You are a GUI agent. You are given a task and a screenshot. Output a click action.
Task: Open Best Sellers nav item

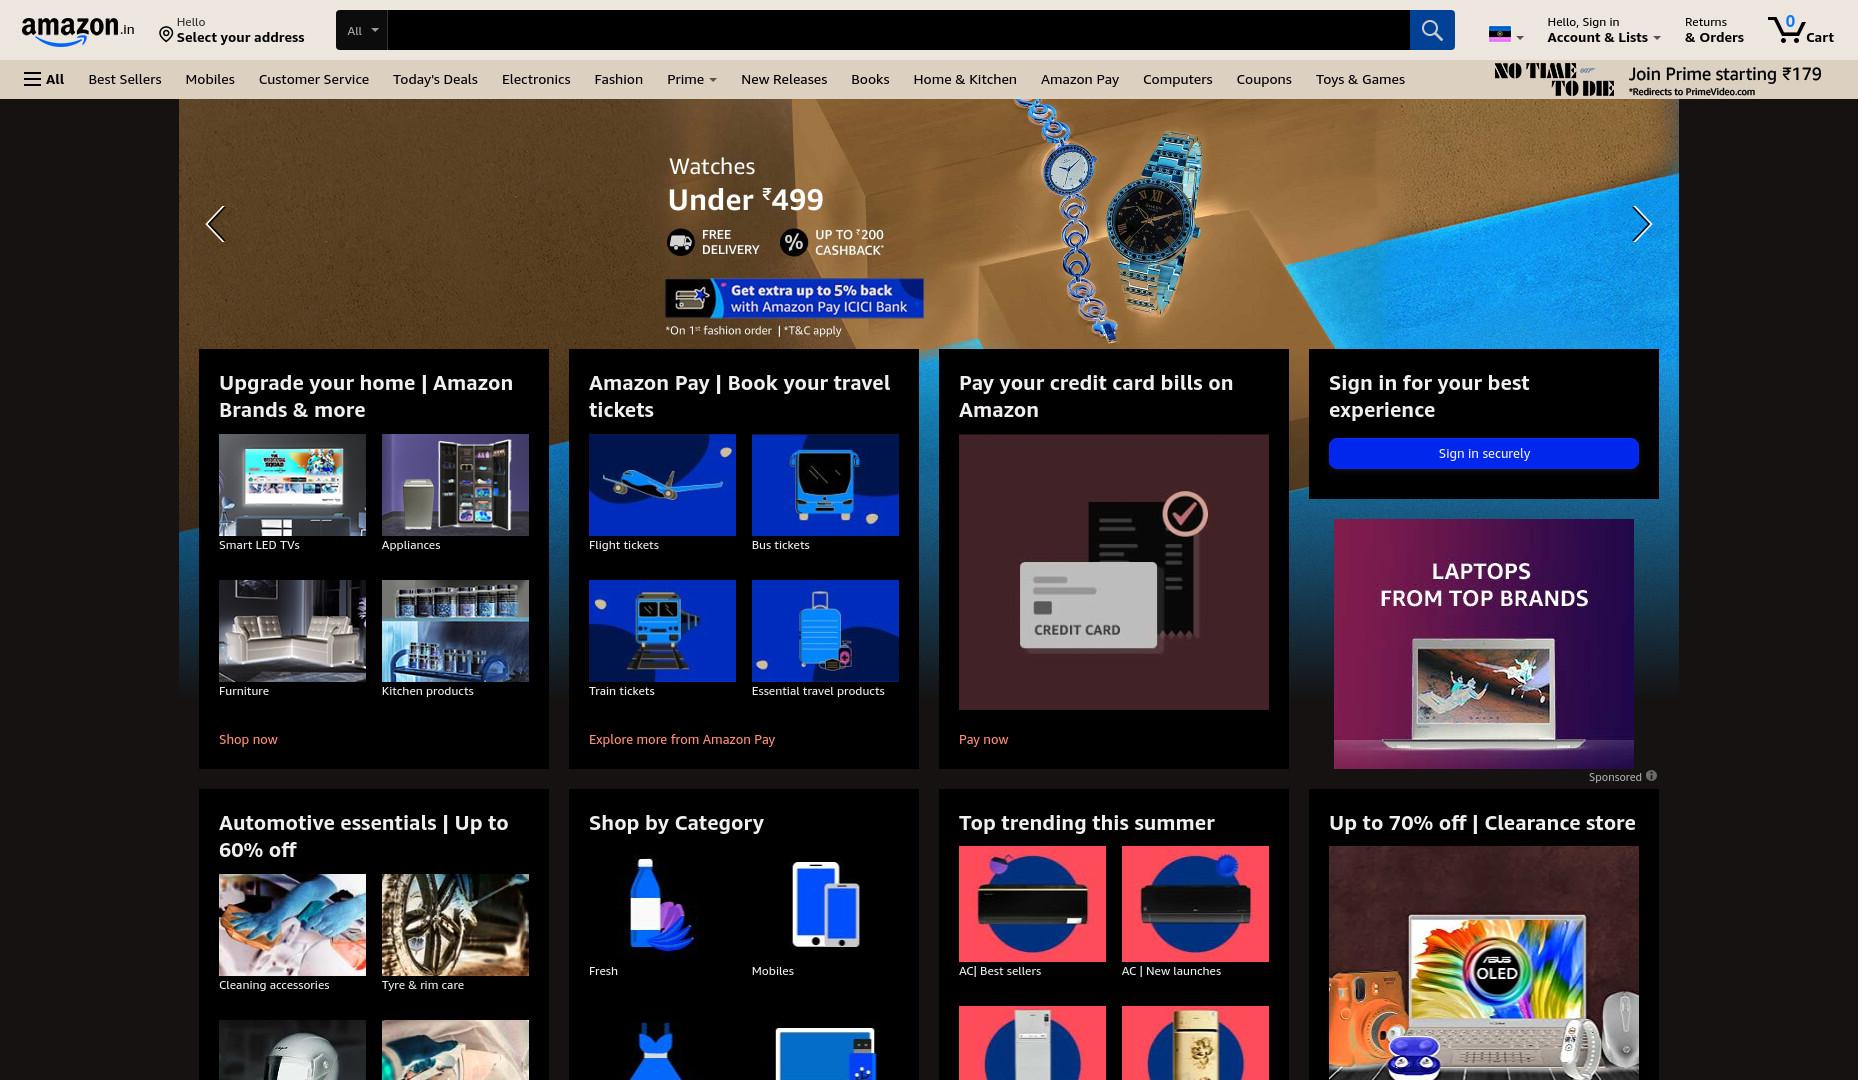coord(125,79)
